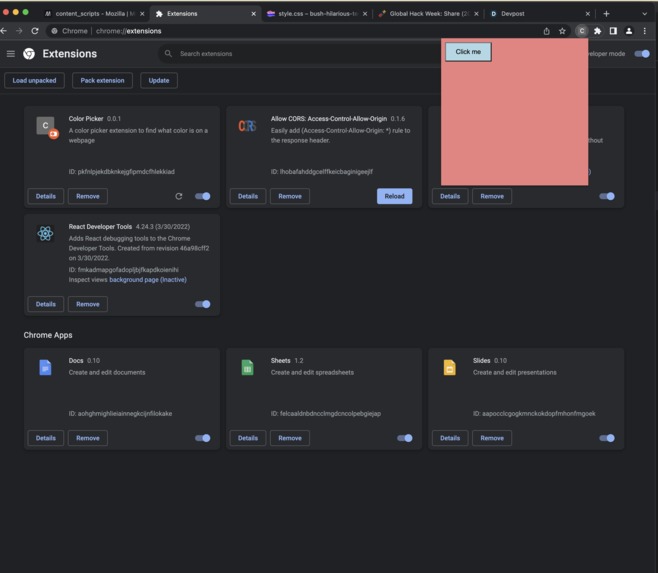
Task: Click Pack extension button
Action: pos(102,80)
